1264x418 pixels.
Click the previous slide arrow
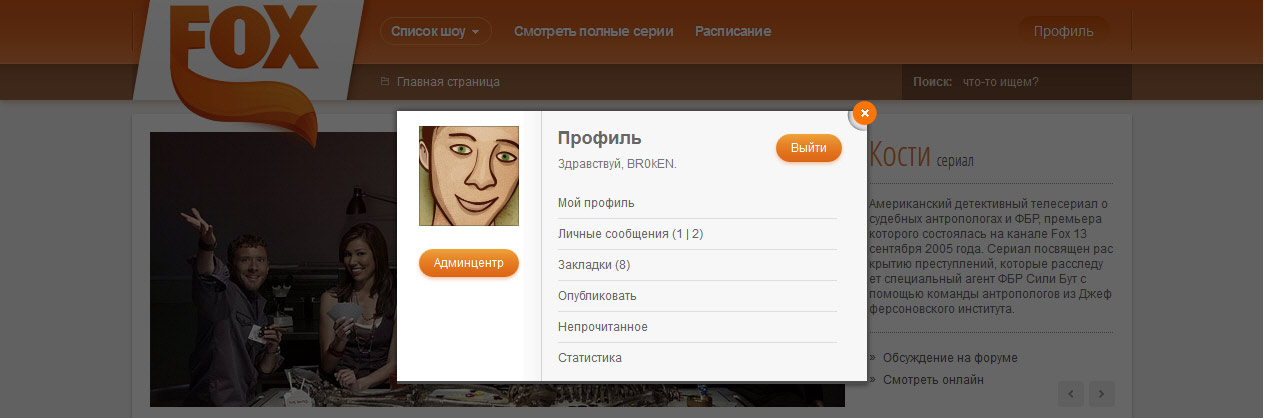pyautogui.click(x=1070, y=394)
